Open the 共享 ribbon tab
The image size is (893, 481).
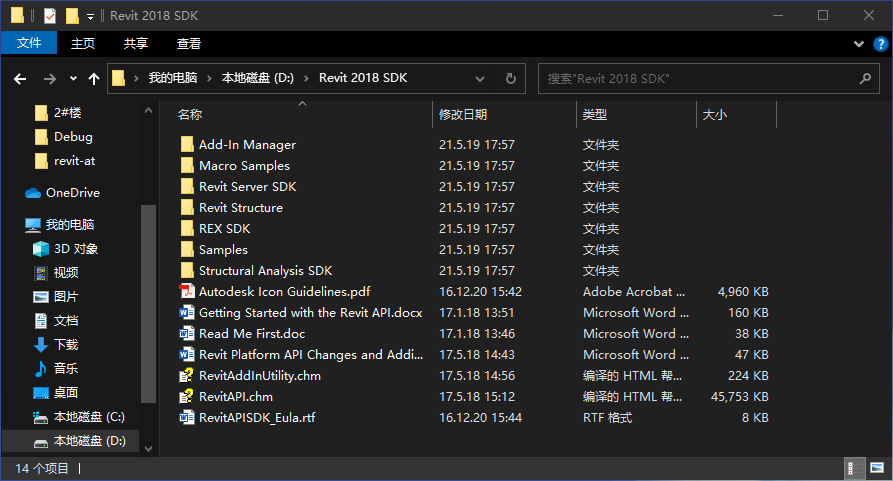pyautogui.click(x=136, y=43)
